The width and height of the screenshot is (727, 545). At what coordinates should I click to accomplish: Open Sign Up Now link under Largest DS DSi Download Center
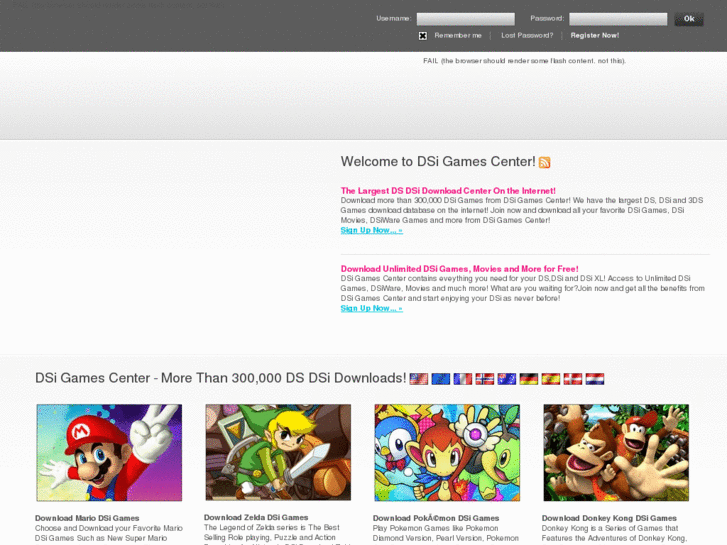[371, 231]
